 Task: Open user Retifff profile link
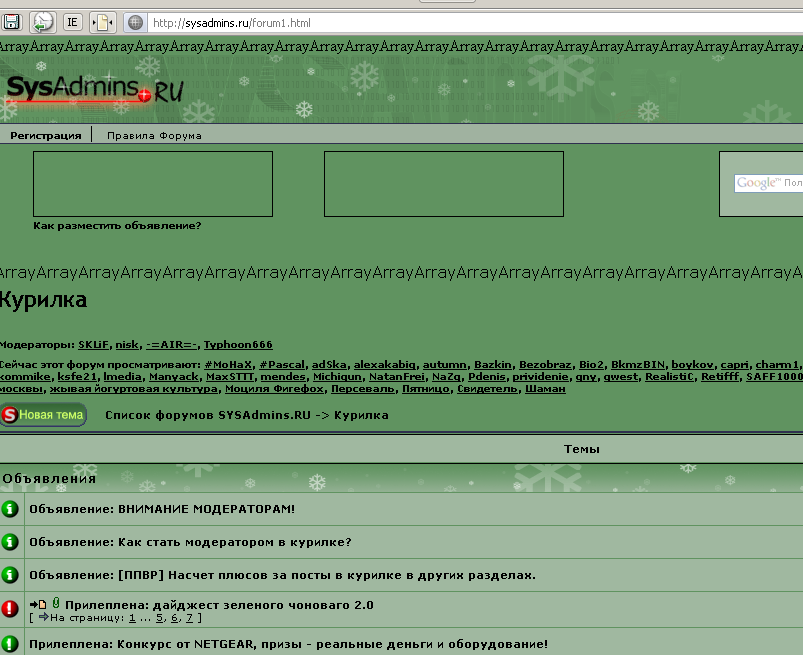(x=720, y=377)
